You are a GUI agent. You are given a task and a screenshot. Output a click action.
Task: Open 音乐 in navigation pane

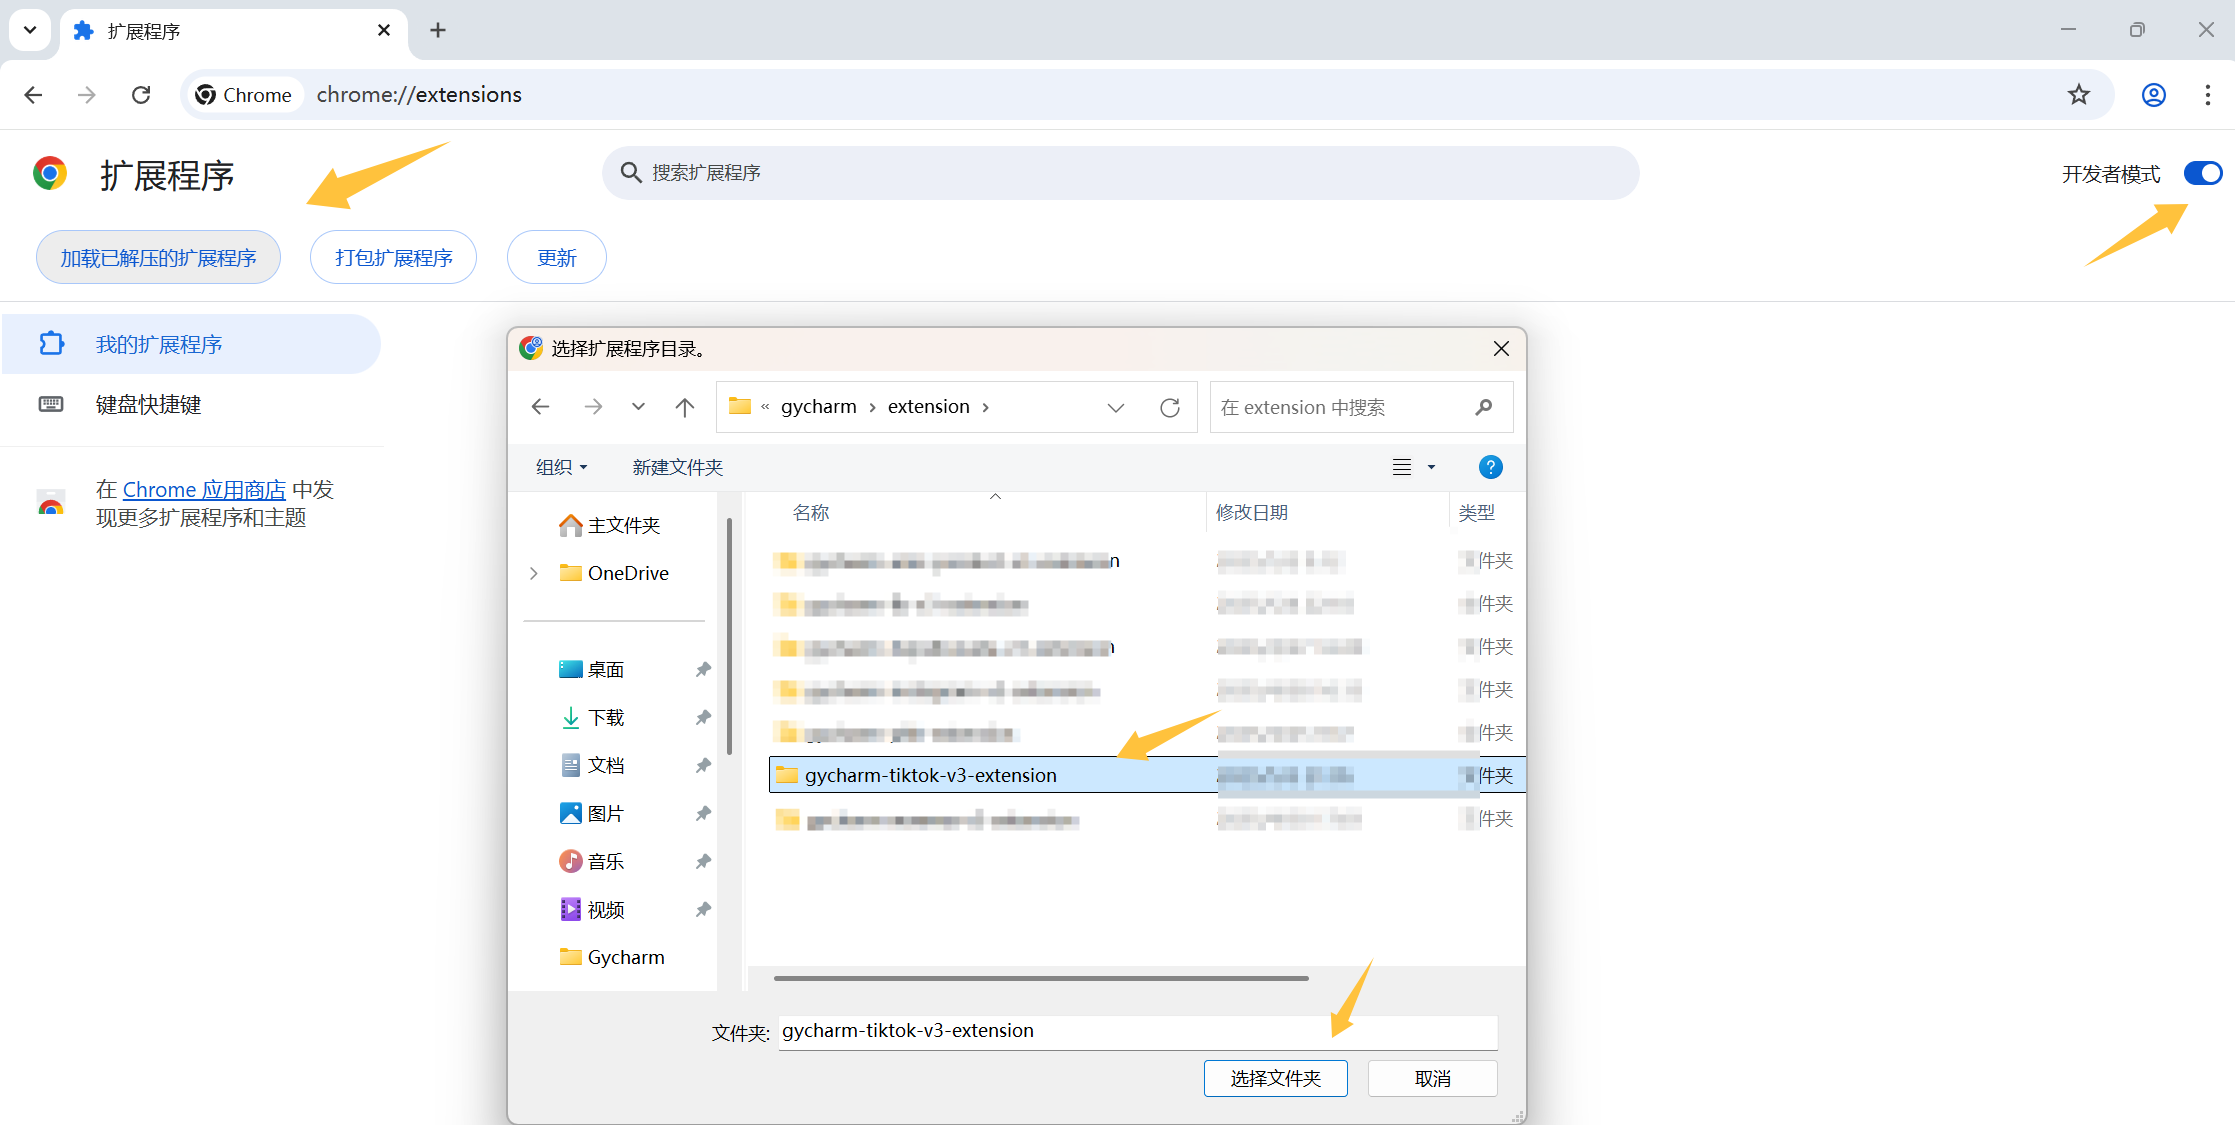[592, 861]
